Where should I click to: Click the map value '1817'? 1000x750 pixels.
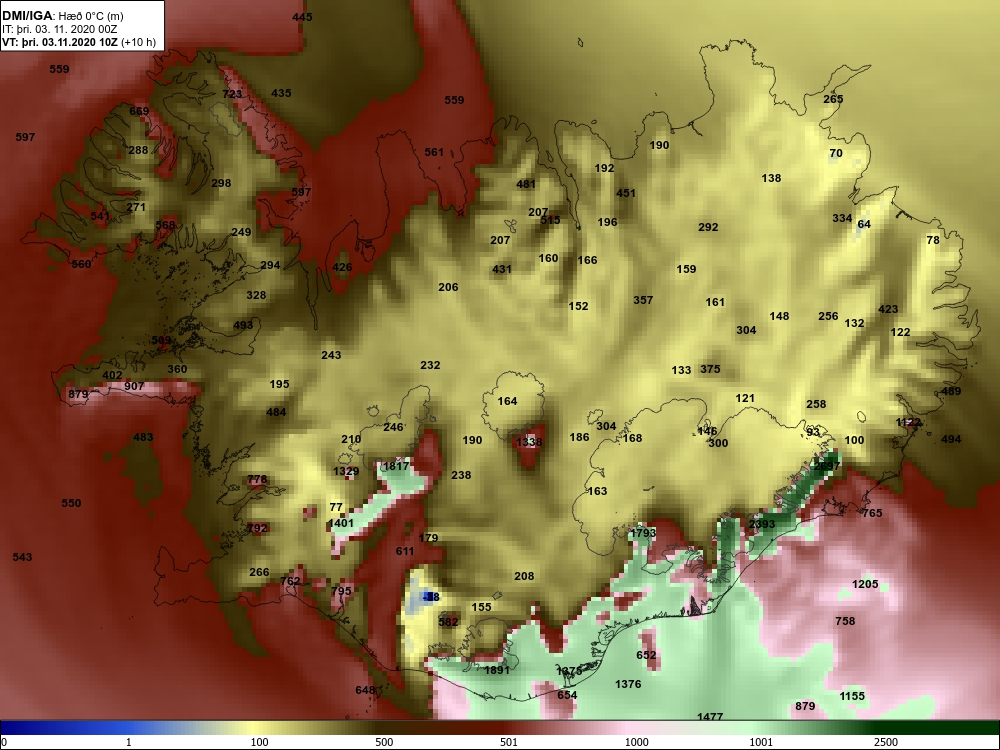pyautogui.click(x=395, y=466)
